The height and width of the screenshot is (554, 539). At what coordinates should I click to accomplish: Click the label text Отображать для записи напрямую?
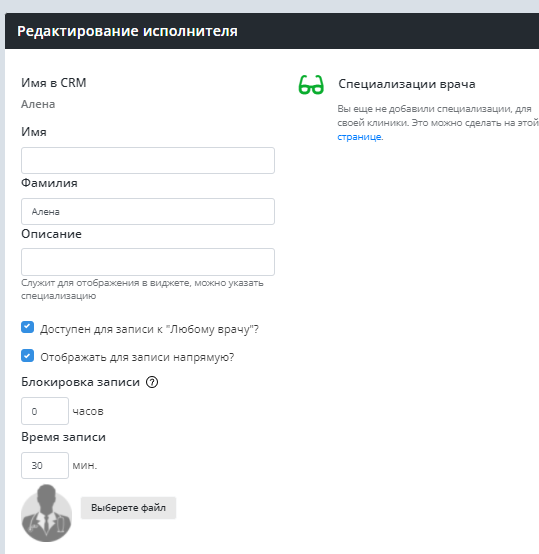[137, 357]
